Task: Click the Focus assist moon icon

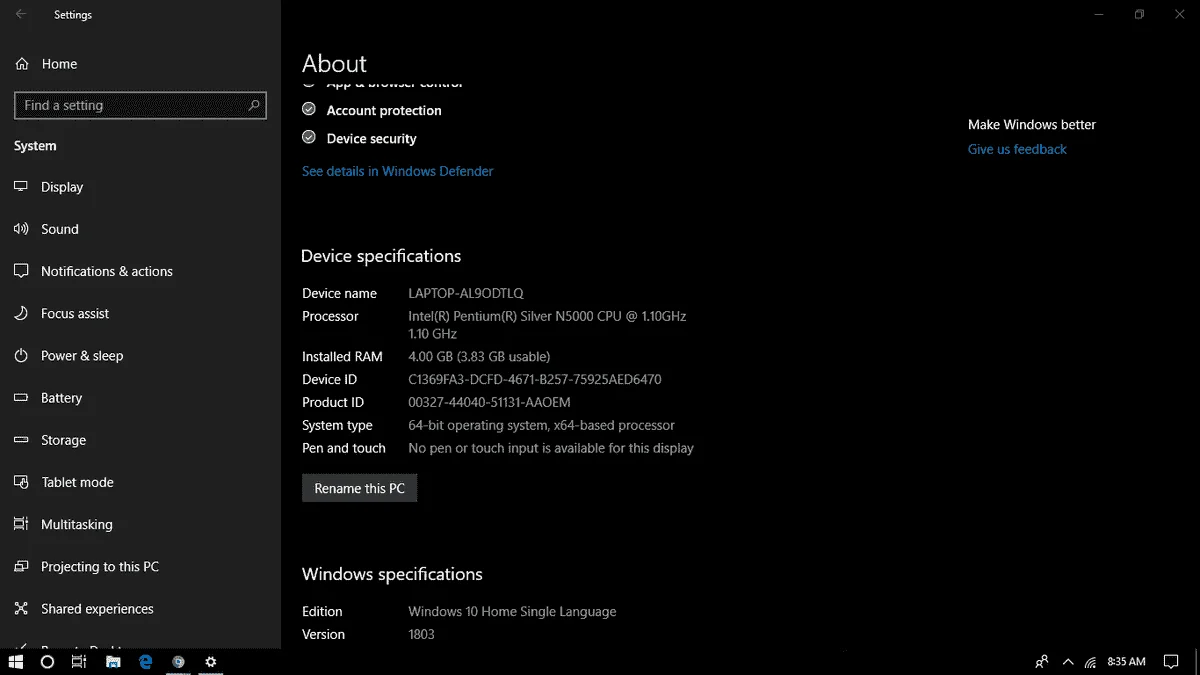Action: [21, 313]
